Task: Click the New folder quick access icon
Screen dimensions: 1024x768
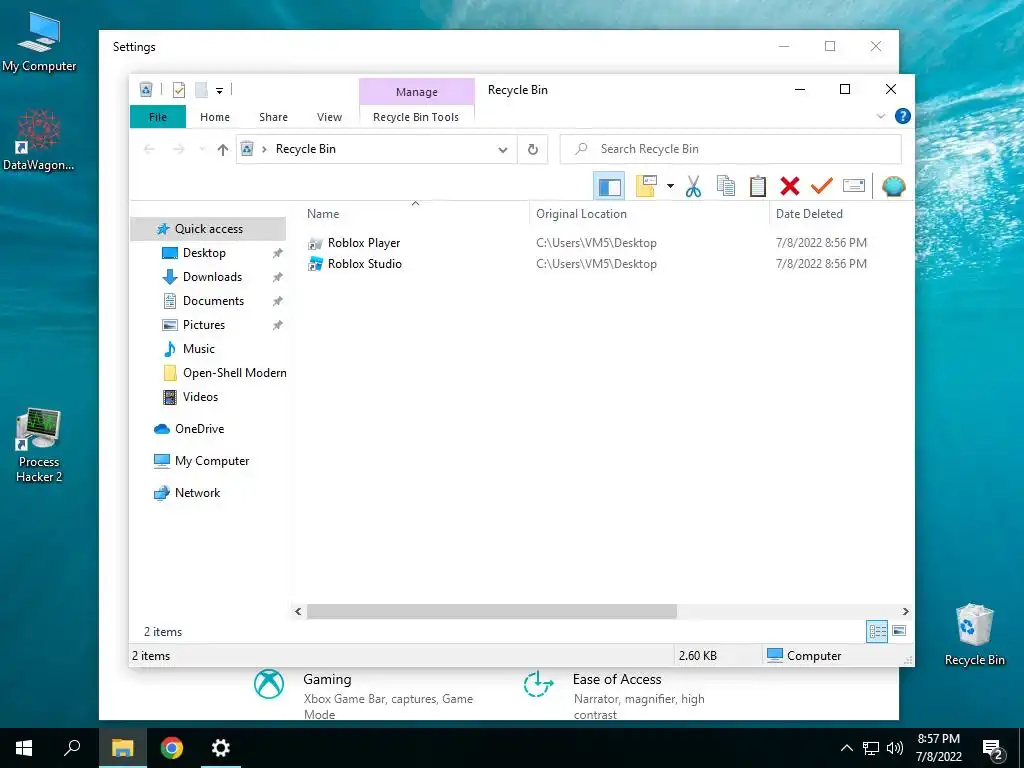Action: (x=201, y=90)
